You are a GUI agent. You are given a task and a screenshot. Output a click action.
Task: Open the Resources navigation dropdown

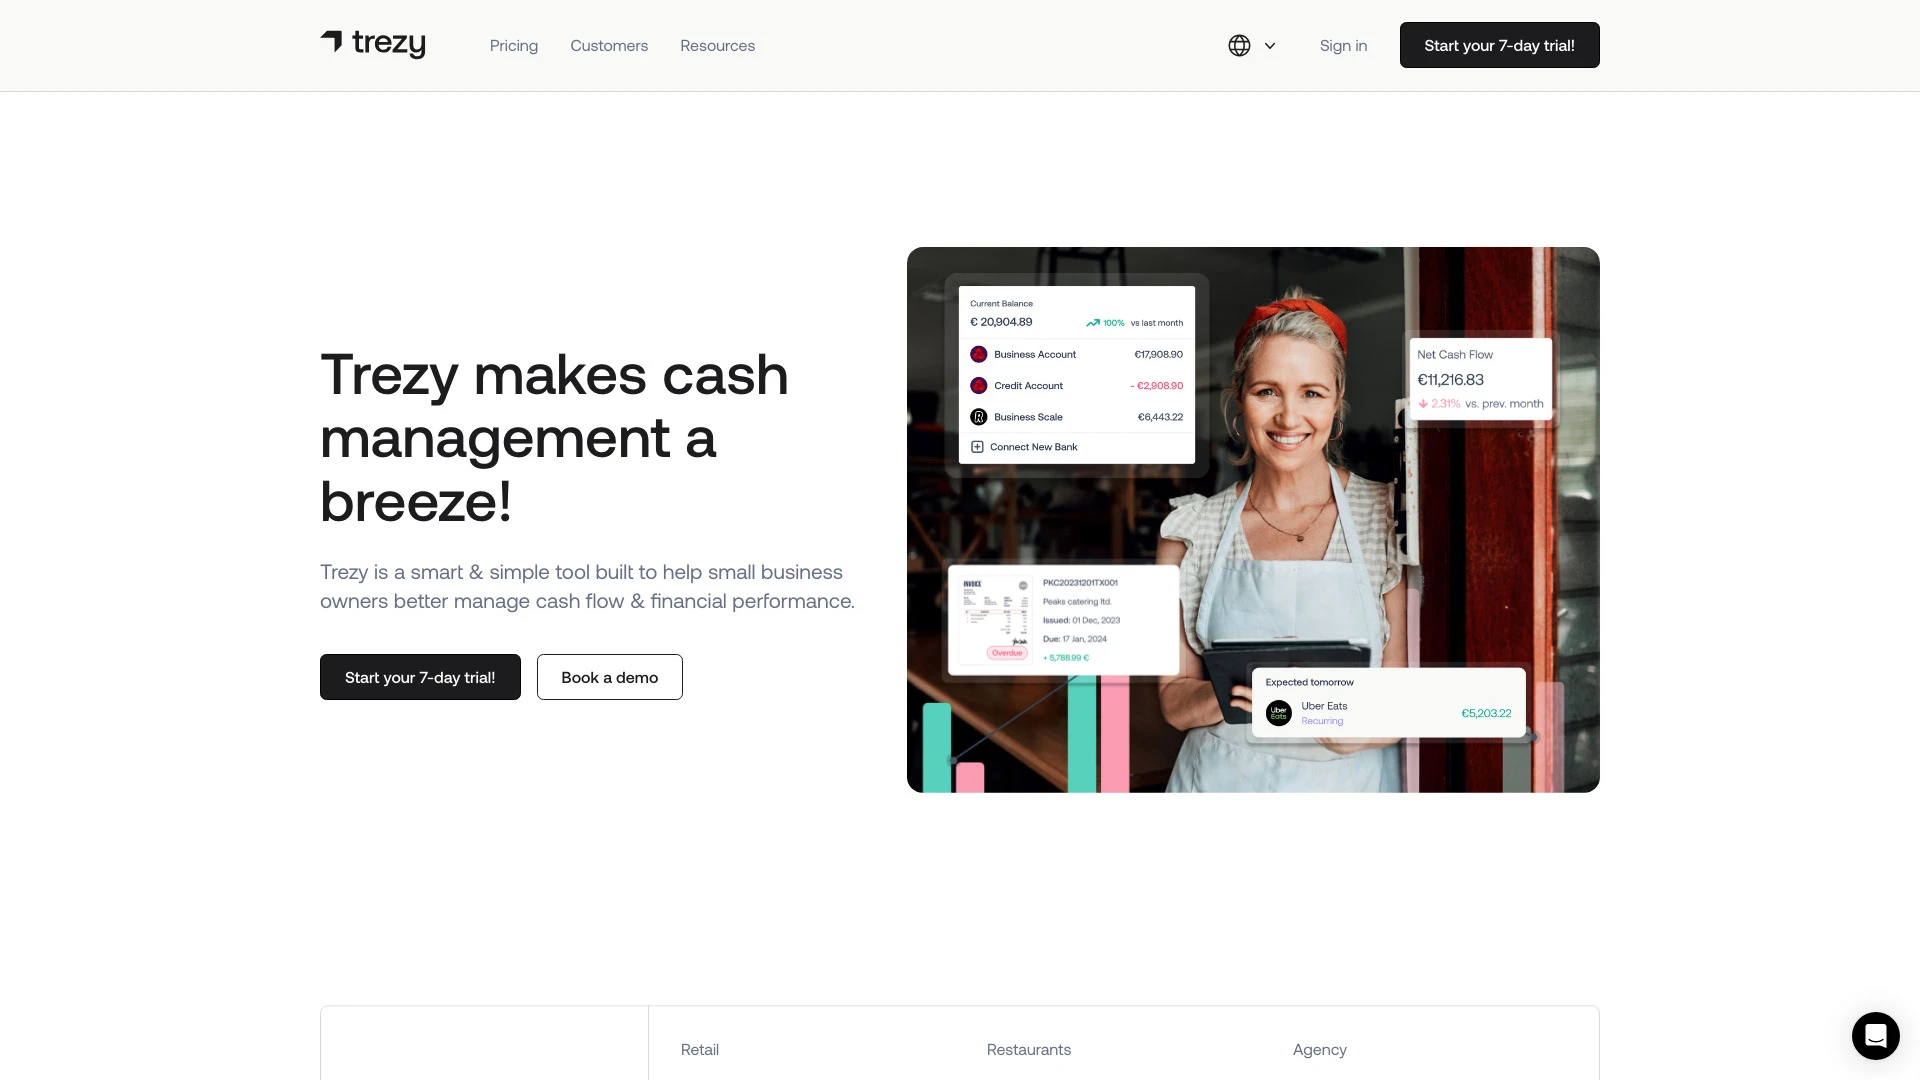click(x=717, y=45)
